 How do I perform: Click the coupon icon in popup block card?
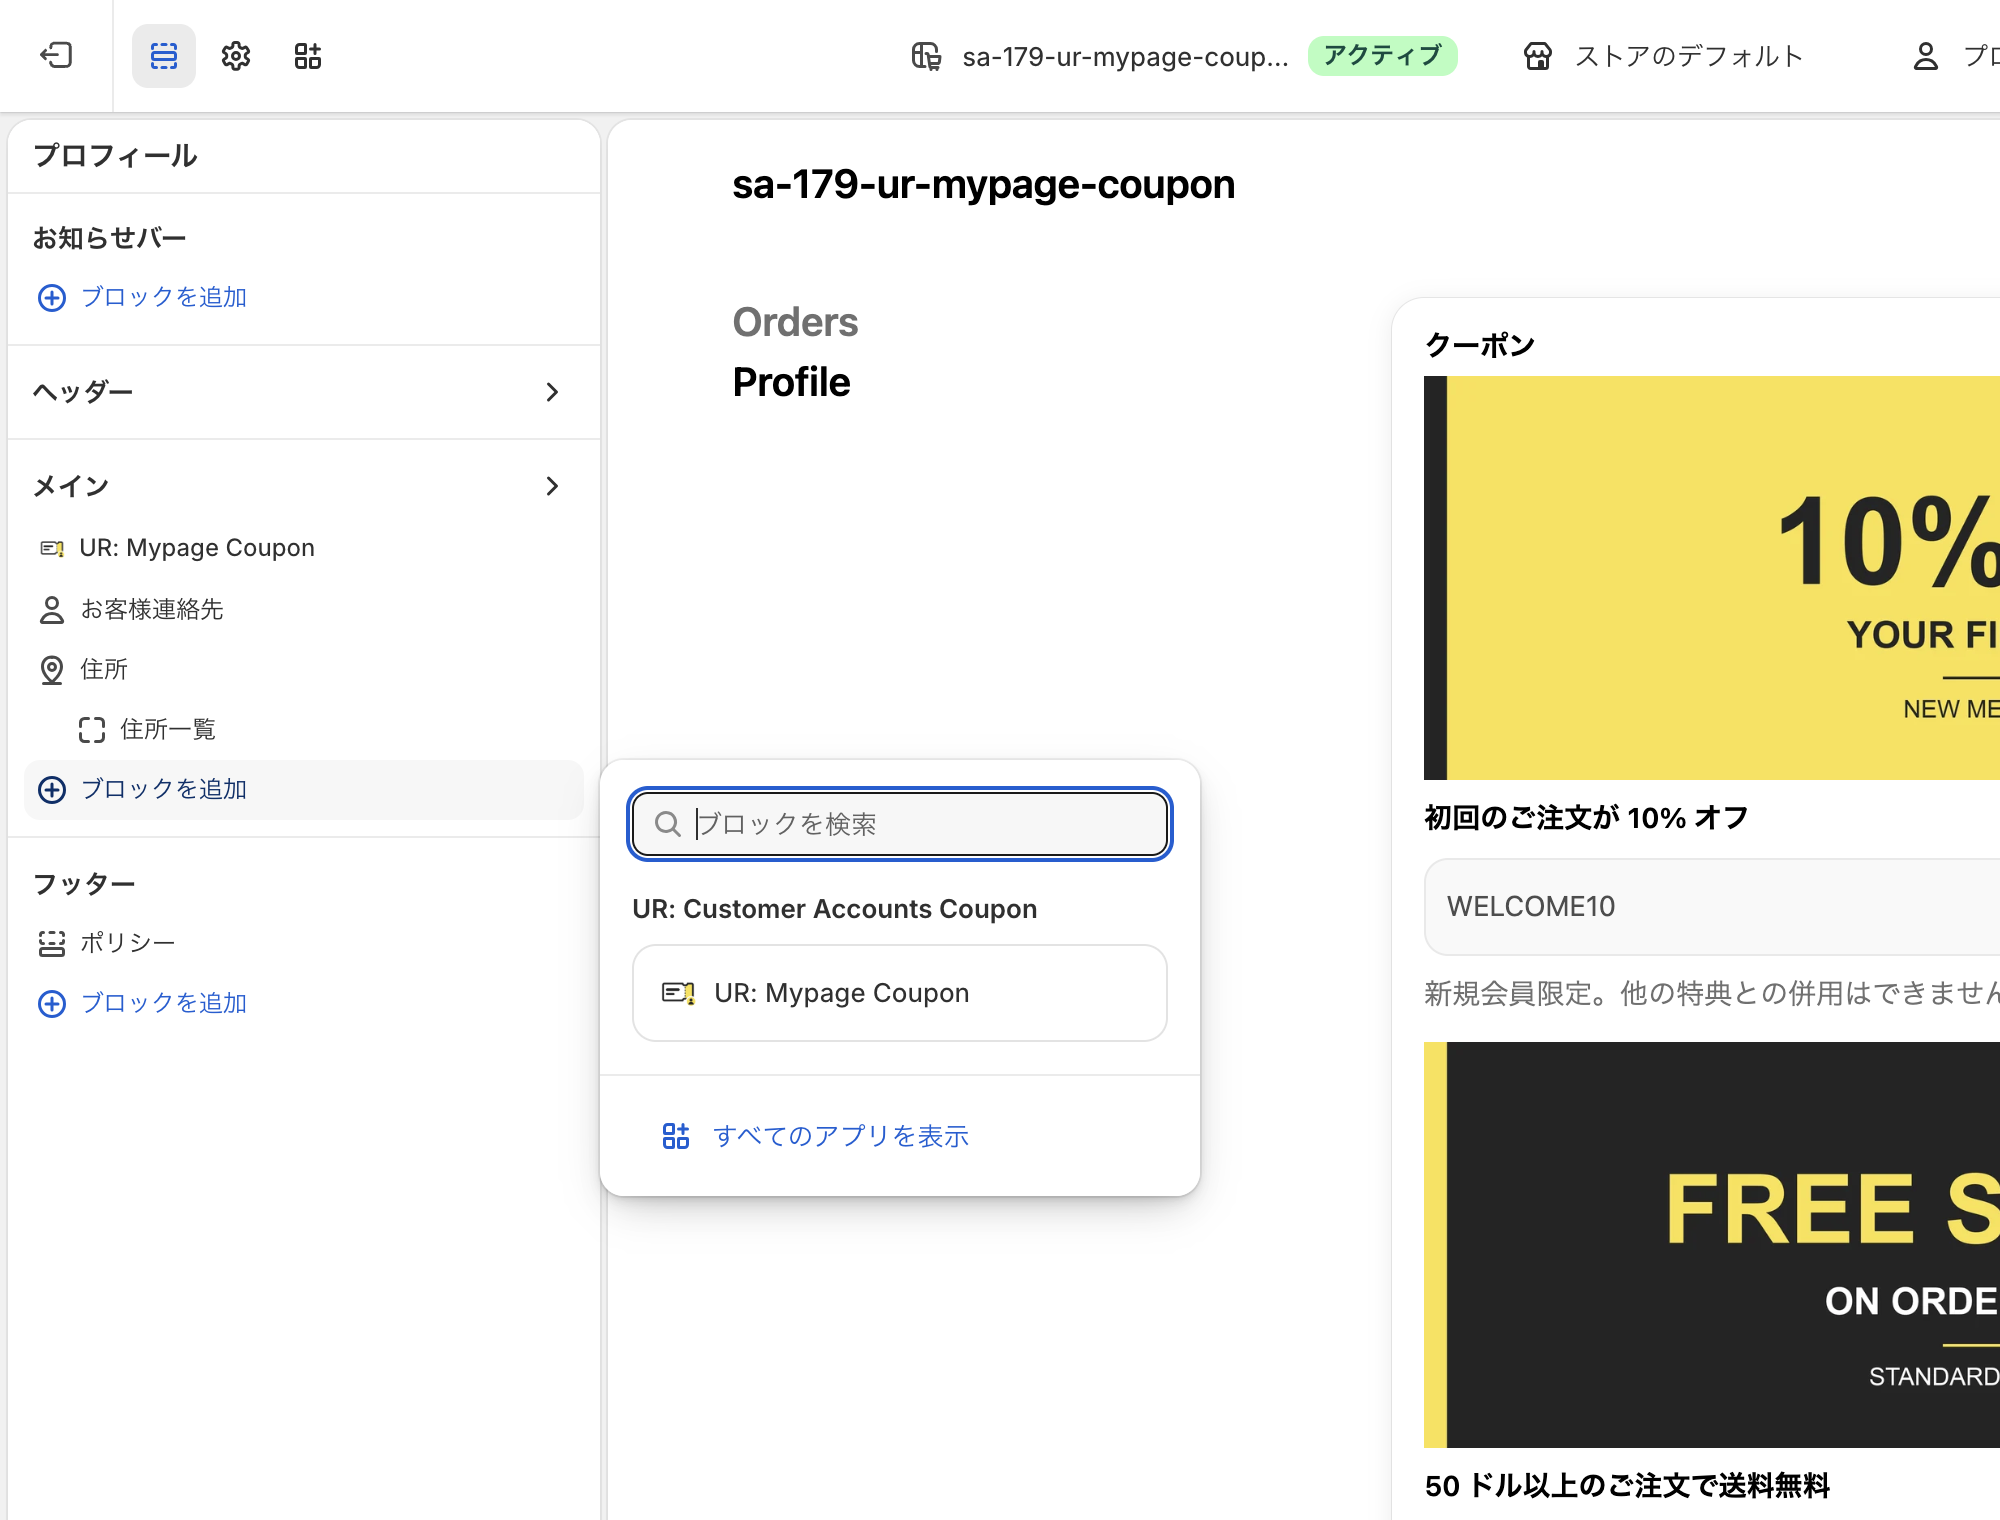click(x=679, y=993)
